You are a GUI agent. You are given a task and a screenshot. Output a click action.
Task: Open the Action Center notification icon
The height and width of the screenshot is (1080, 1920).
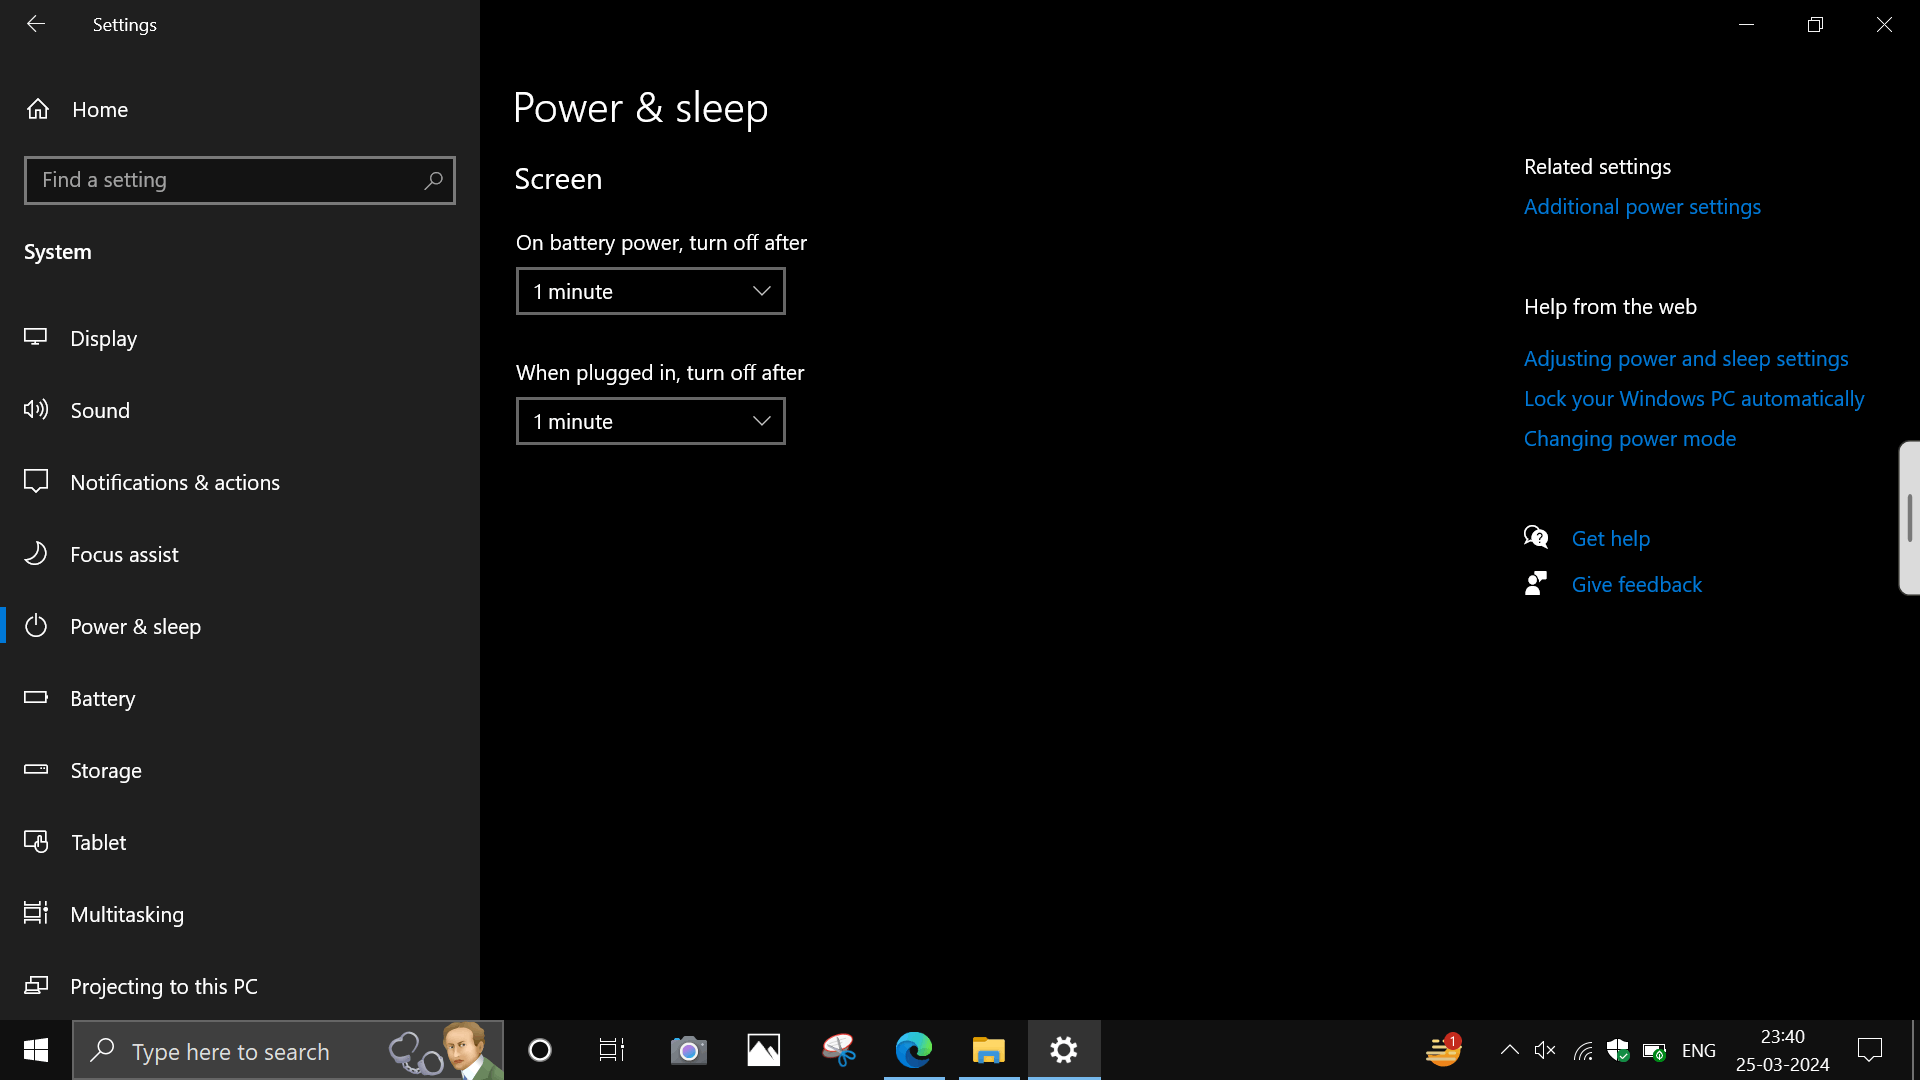tap(1869, 1050)
